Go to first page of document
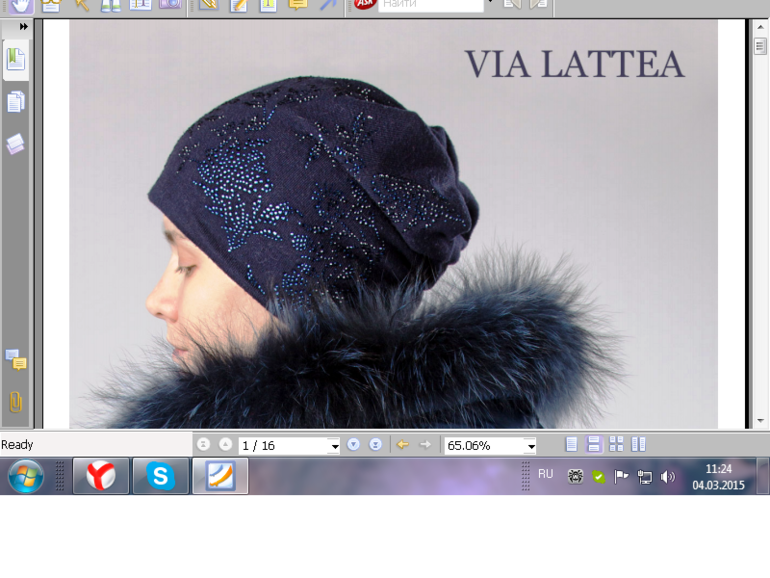Viewport: 770px width, 578px height. (204, 445)
